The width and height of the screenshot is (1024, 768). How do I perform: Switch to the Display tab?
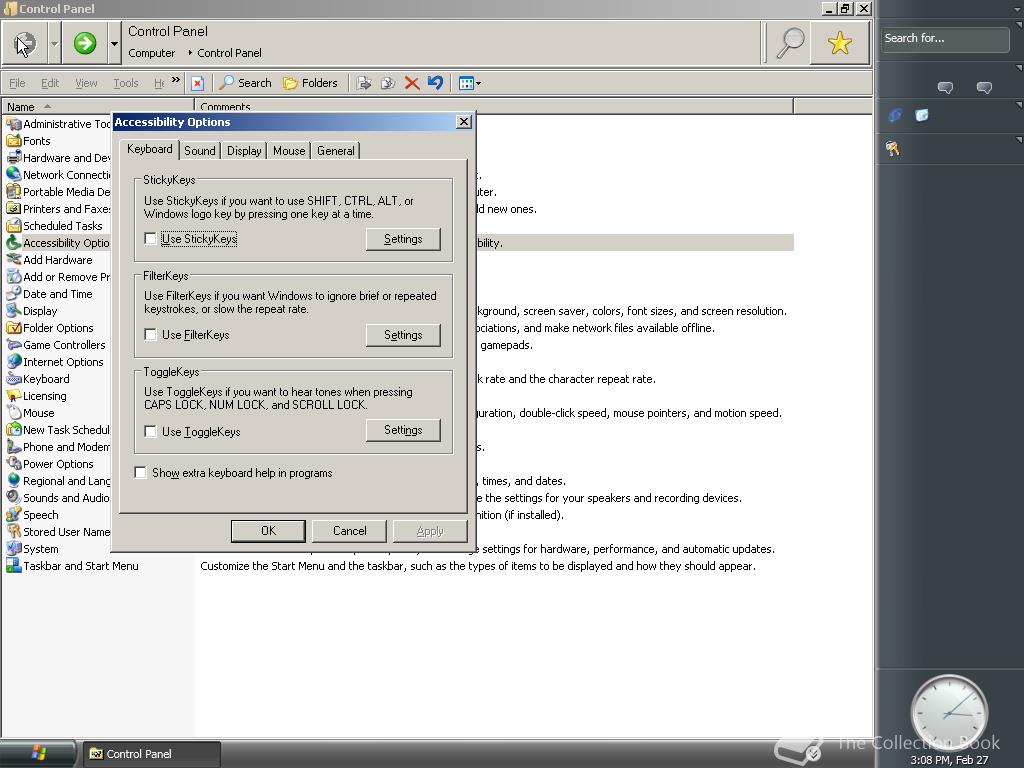click(x=244, y=151)
